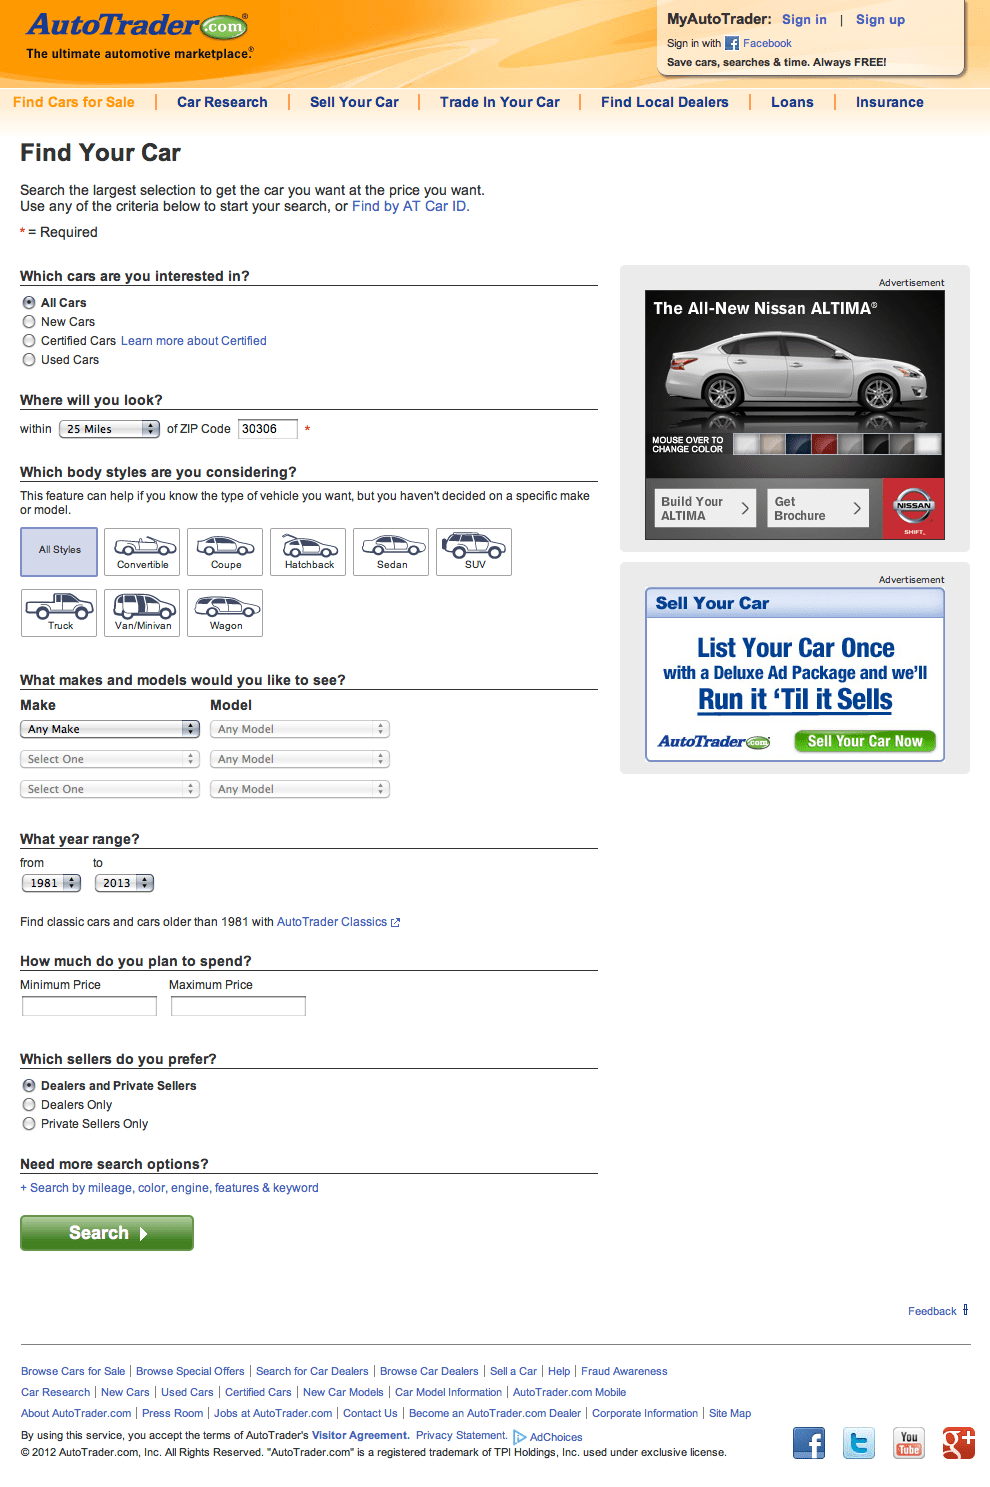
Task: Open Learn more about Certified link
Action: 194,341
